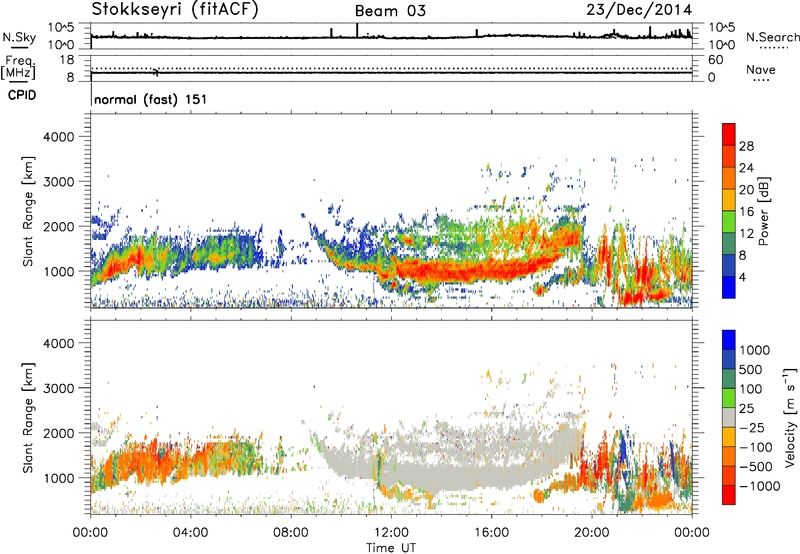Click the frequency axis value 18

[67, 60]
